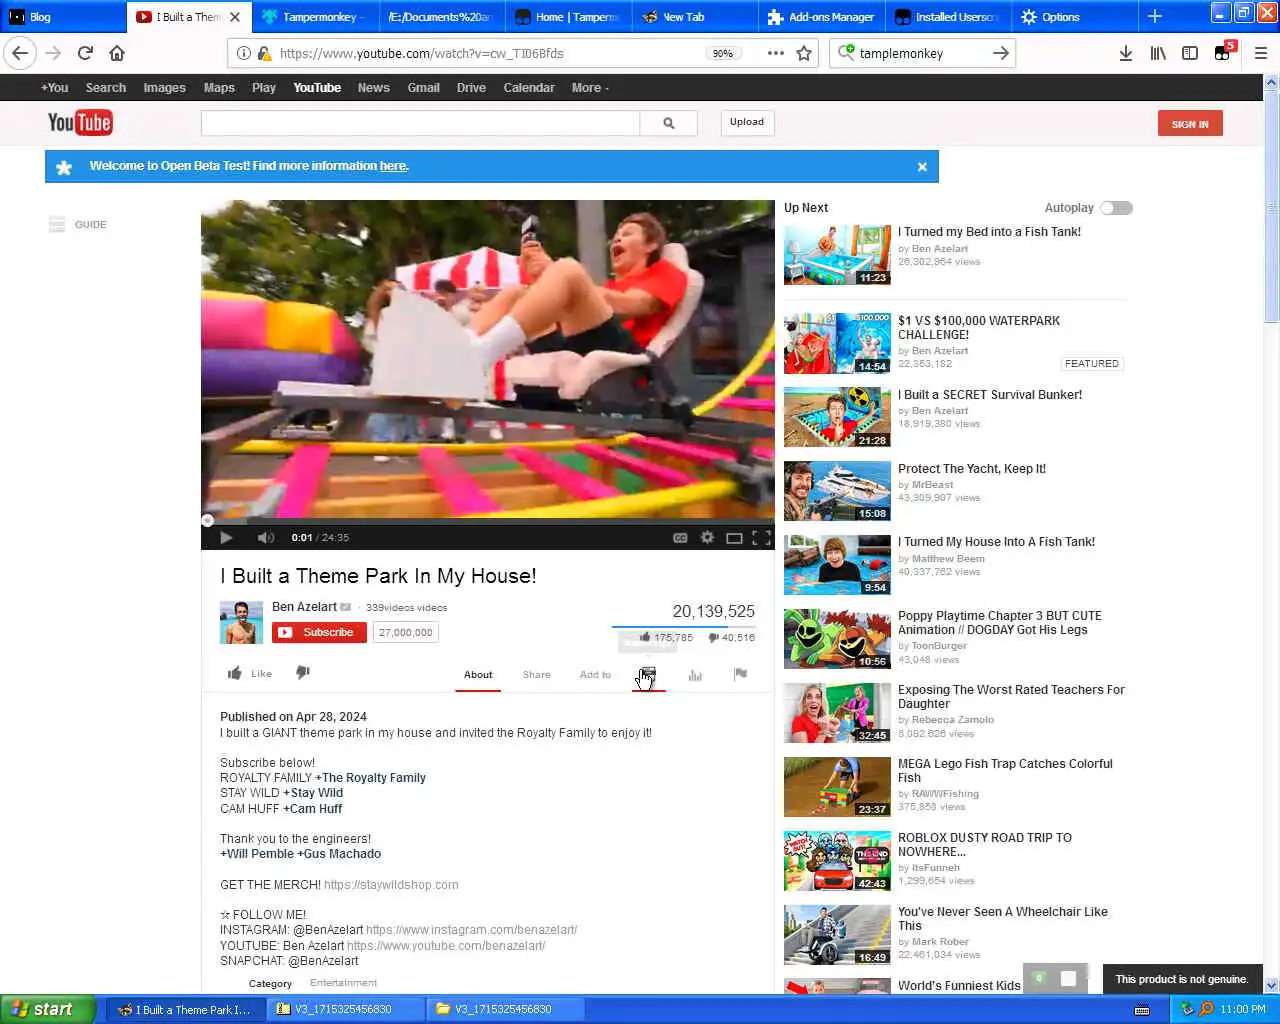The image size is (1280, 1024).
Task: Click the https://staywildshop.com merch link
Action: [x=391, y=885]
